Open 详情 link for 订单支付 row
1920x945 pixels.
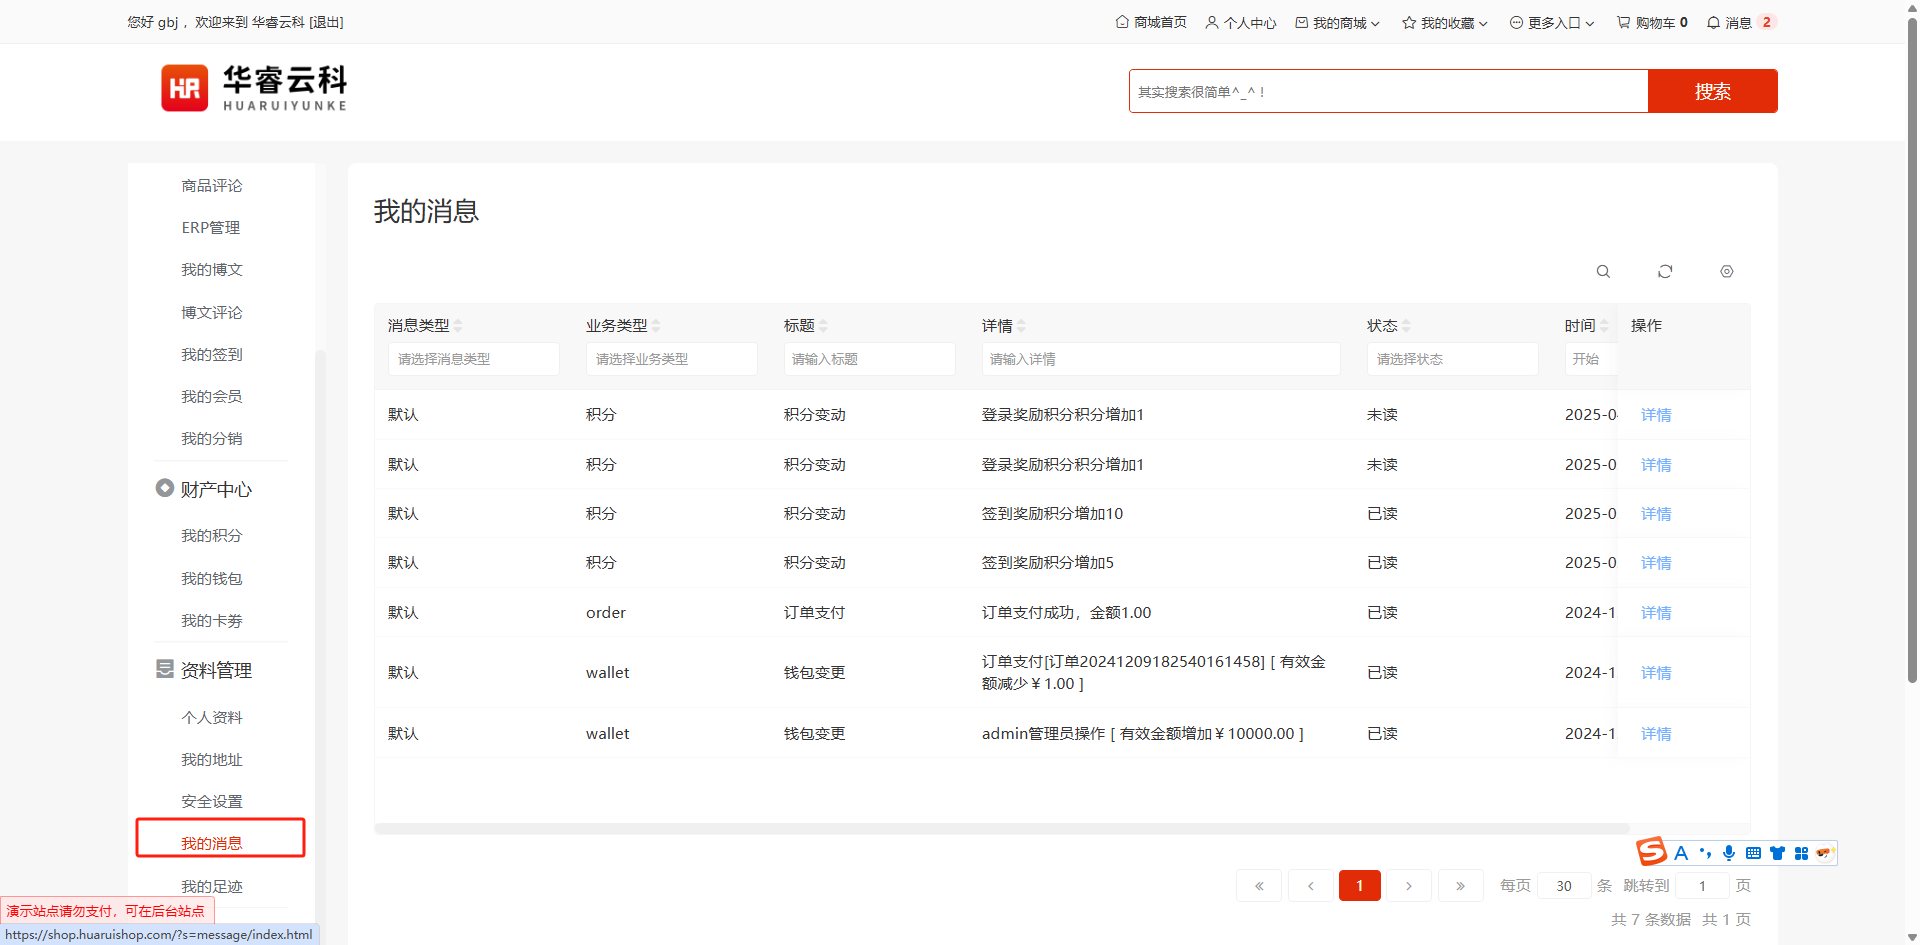coord(1656,613)
